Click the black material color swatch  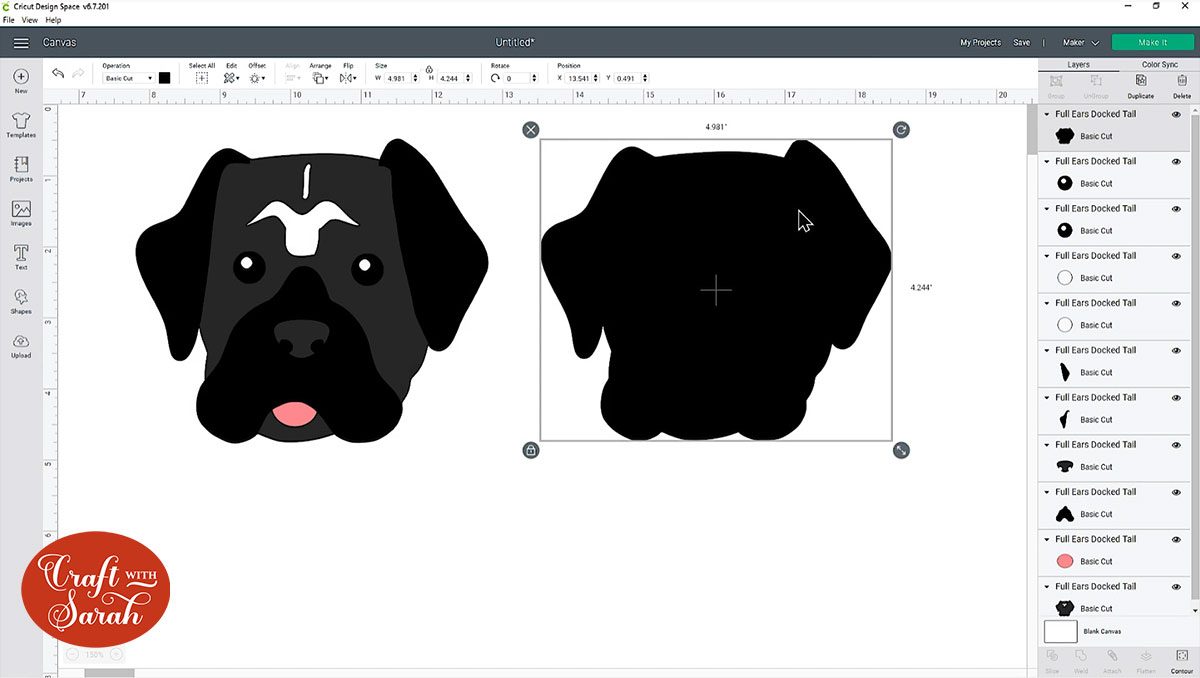point(163,76)
